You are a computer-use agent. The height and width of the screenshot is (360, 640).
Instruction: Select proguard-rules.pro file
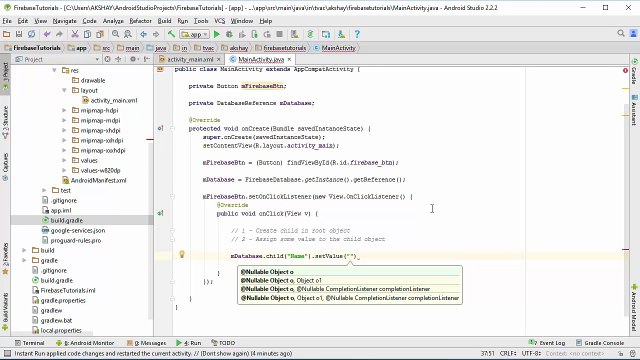tap(71, 241)
